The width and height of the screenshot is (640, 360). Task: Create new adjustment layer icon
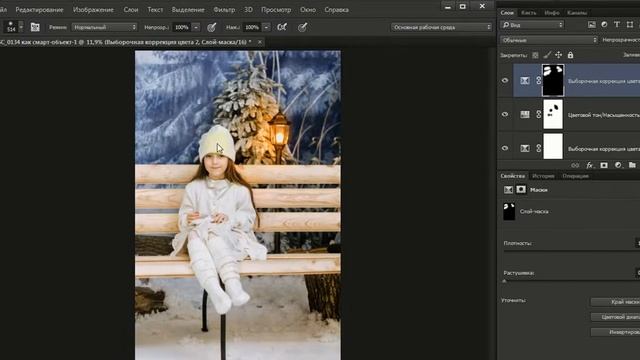(x=618, y=165)
